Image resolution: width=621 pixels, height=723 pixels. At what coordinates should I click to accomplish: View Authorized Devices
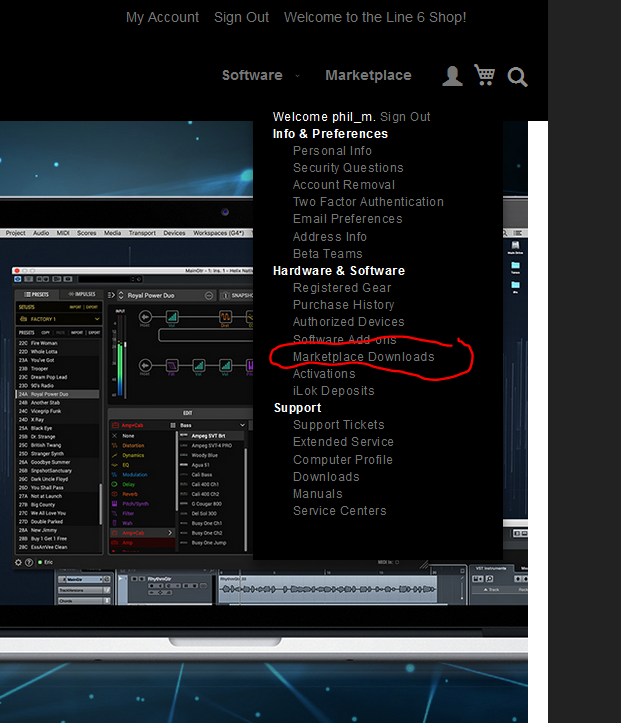coord(349,322)
